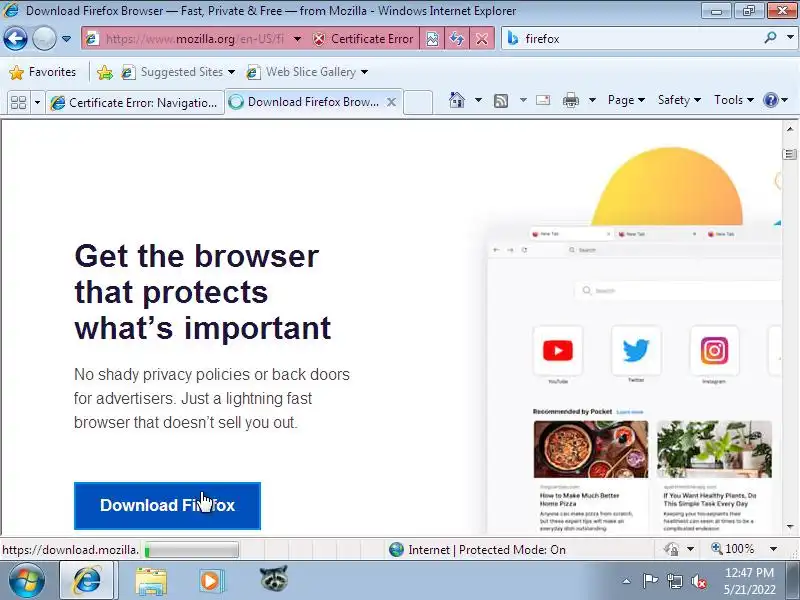Open Quick Tabs grid view
The width and height of the screenshot is (800, 600).
[18, 102]
